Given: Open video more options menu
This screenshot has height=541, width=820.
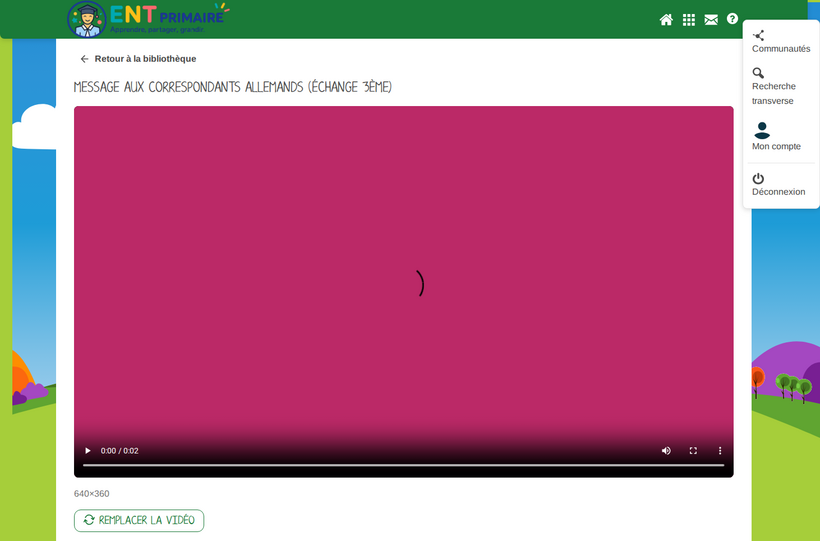Looking at the screenshot, I should 720,450.
